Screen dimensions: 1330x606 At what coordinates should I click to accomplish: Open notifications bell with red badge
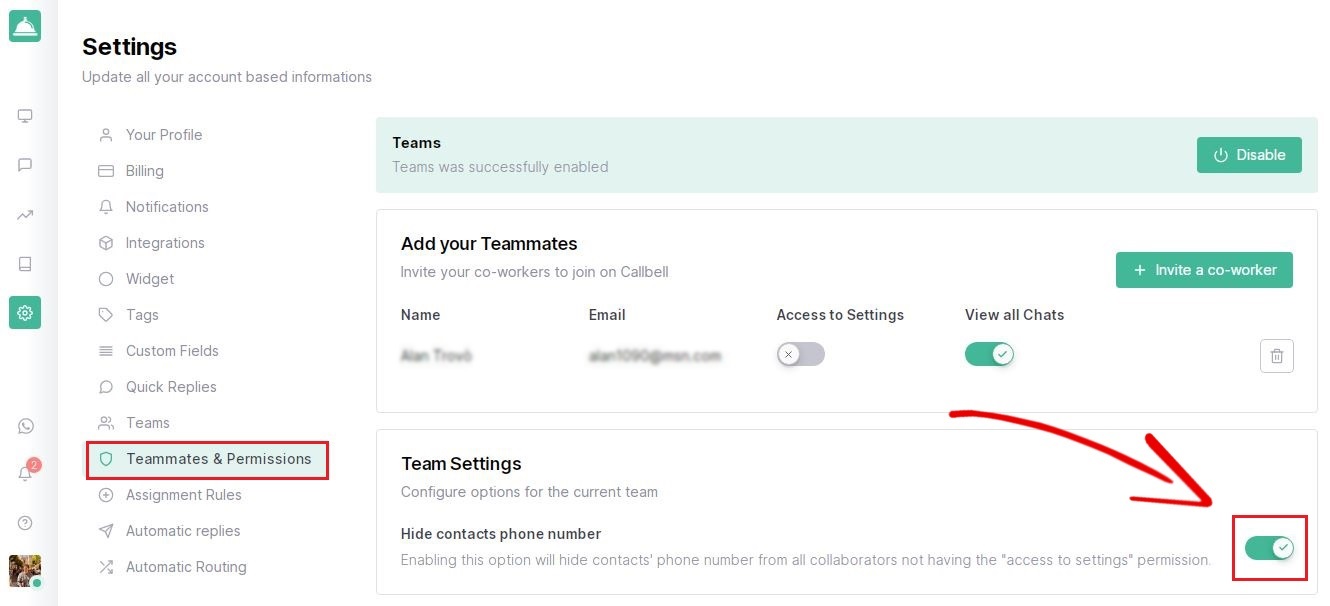(26, 473)
